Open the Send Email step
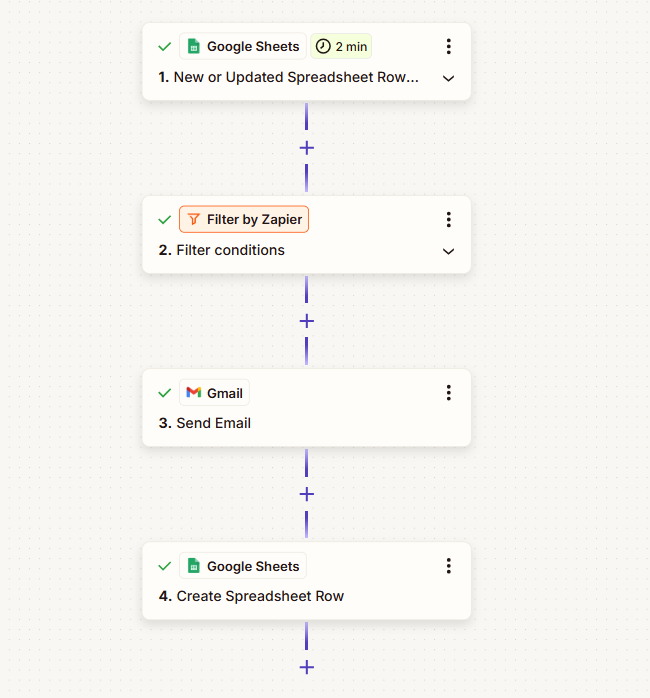 213,423
